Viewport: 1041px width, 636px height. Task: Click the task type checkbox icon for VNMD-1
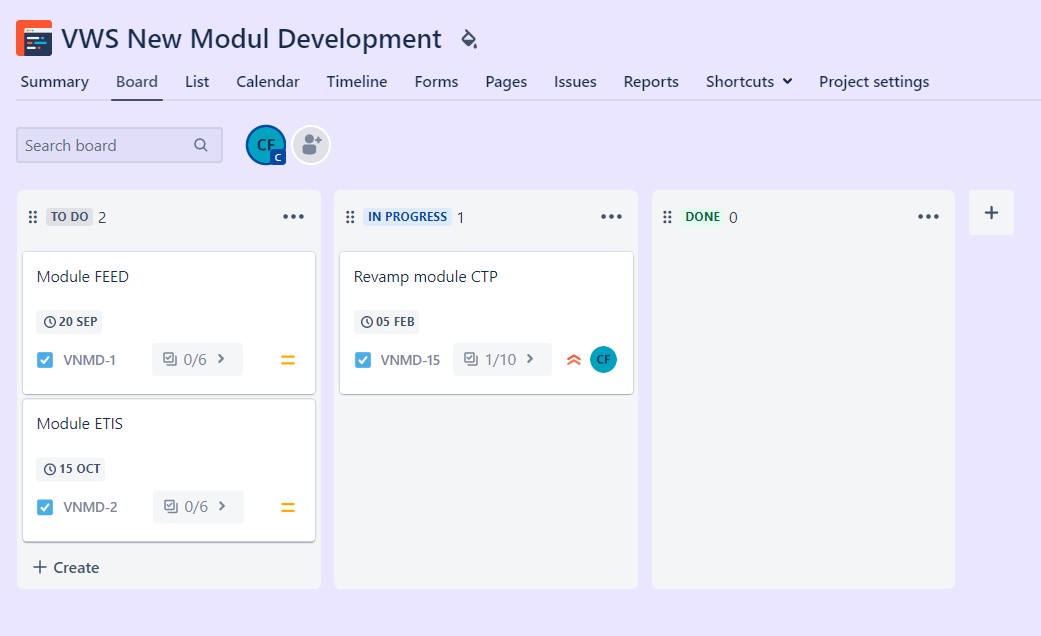[44, 360]
